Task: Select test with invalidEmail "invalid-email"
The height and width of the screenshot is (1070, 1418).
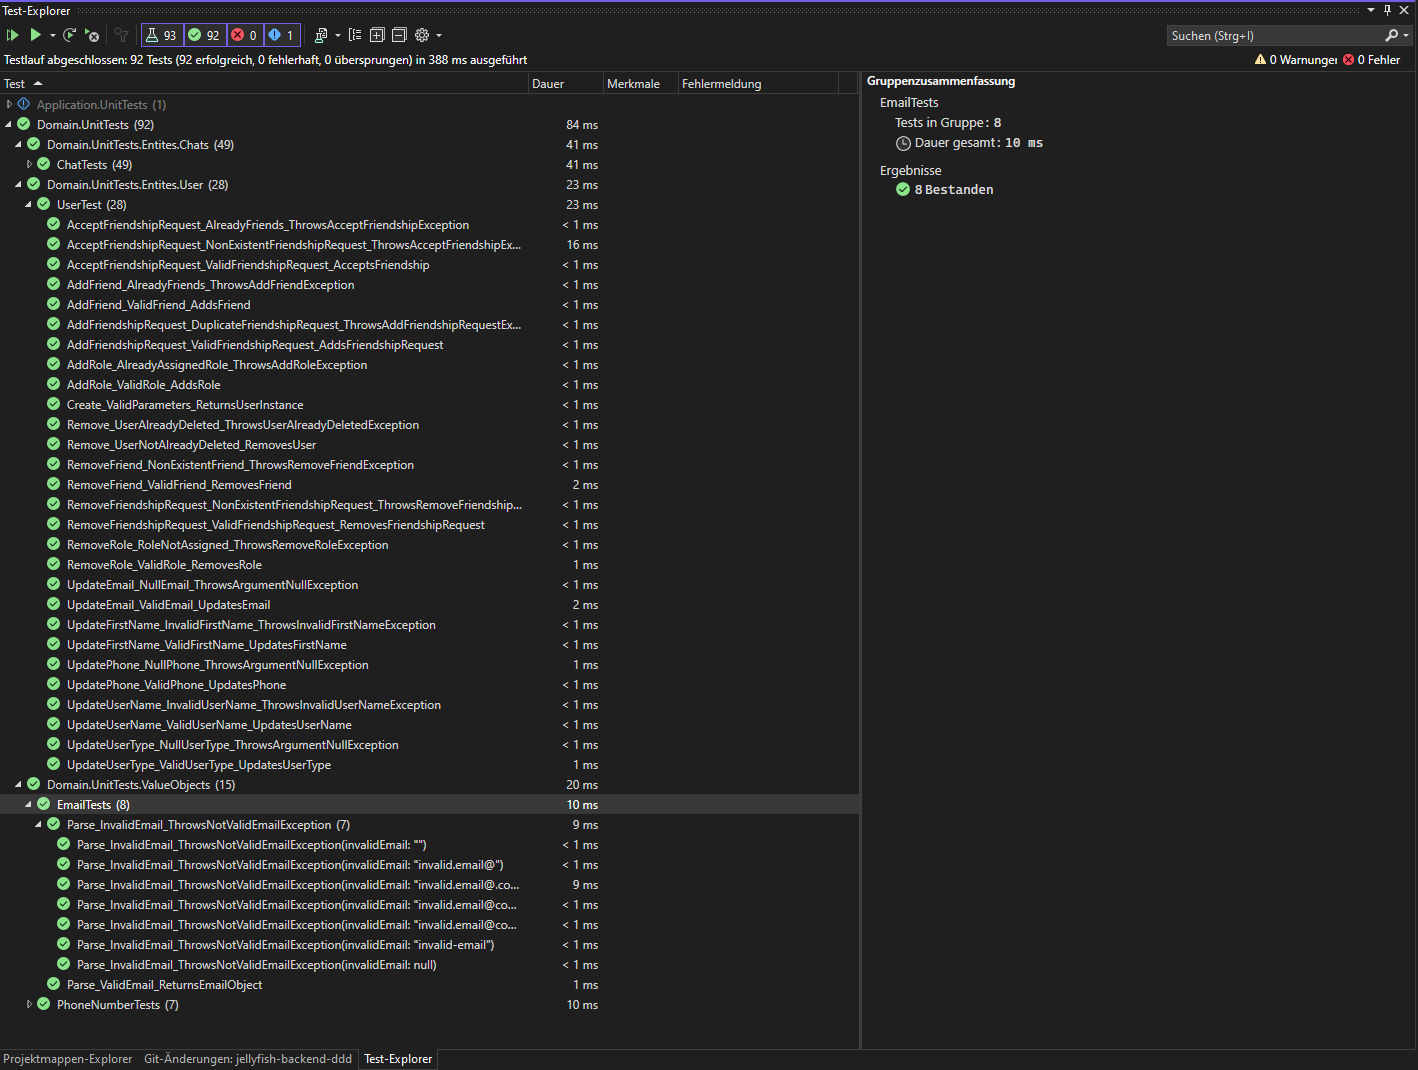Action: coord(286,945)
